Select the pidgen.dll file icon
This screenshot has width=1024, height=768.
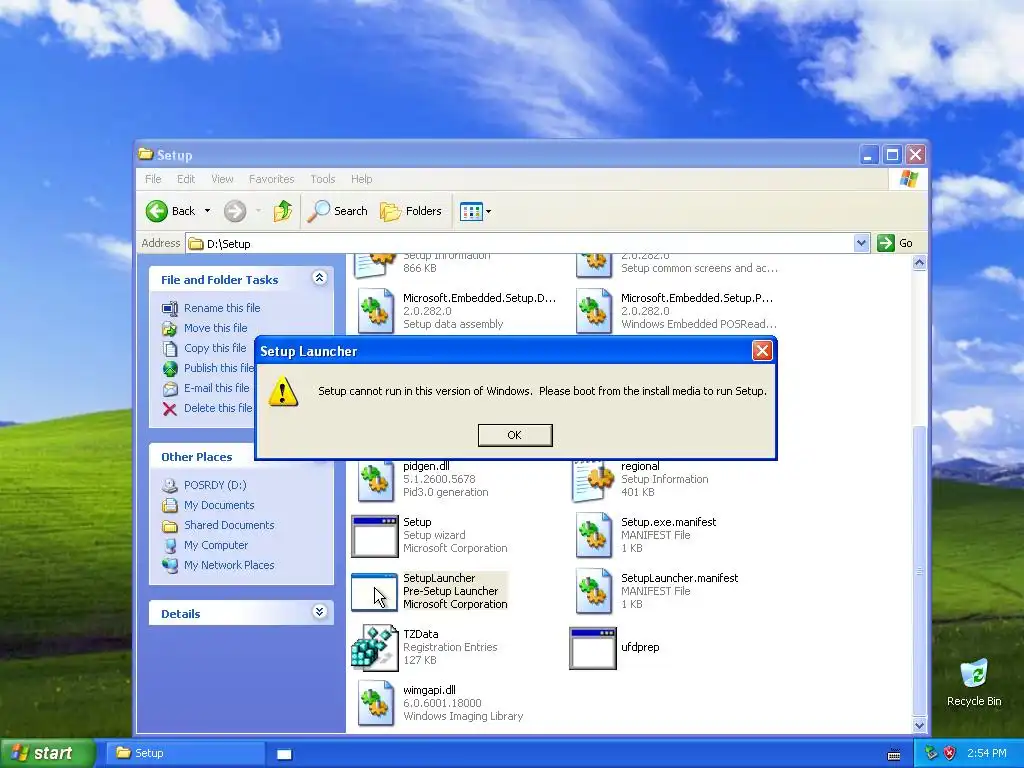click(376, 481)
